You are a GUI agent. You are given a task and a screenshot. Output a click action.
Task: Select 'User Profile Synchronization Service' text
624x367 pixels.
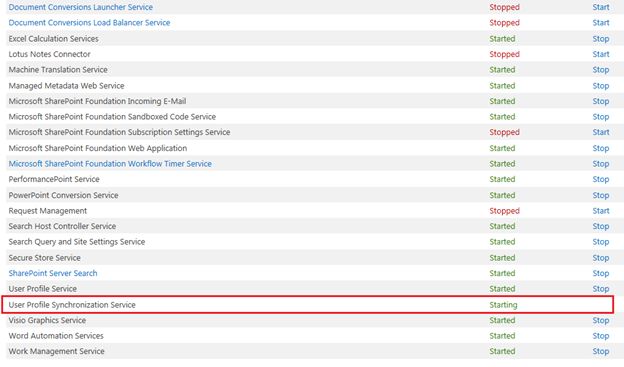click(72, 305)
